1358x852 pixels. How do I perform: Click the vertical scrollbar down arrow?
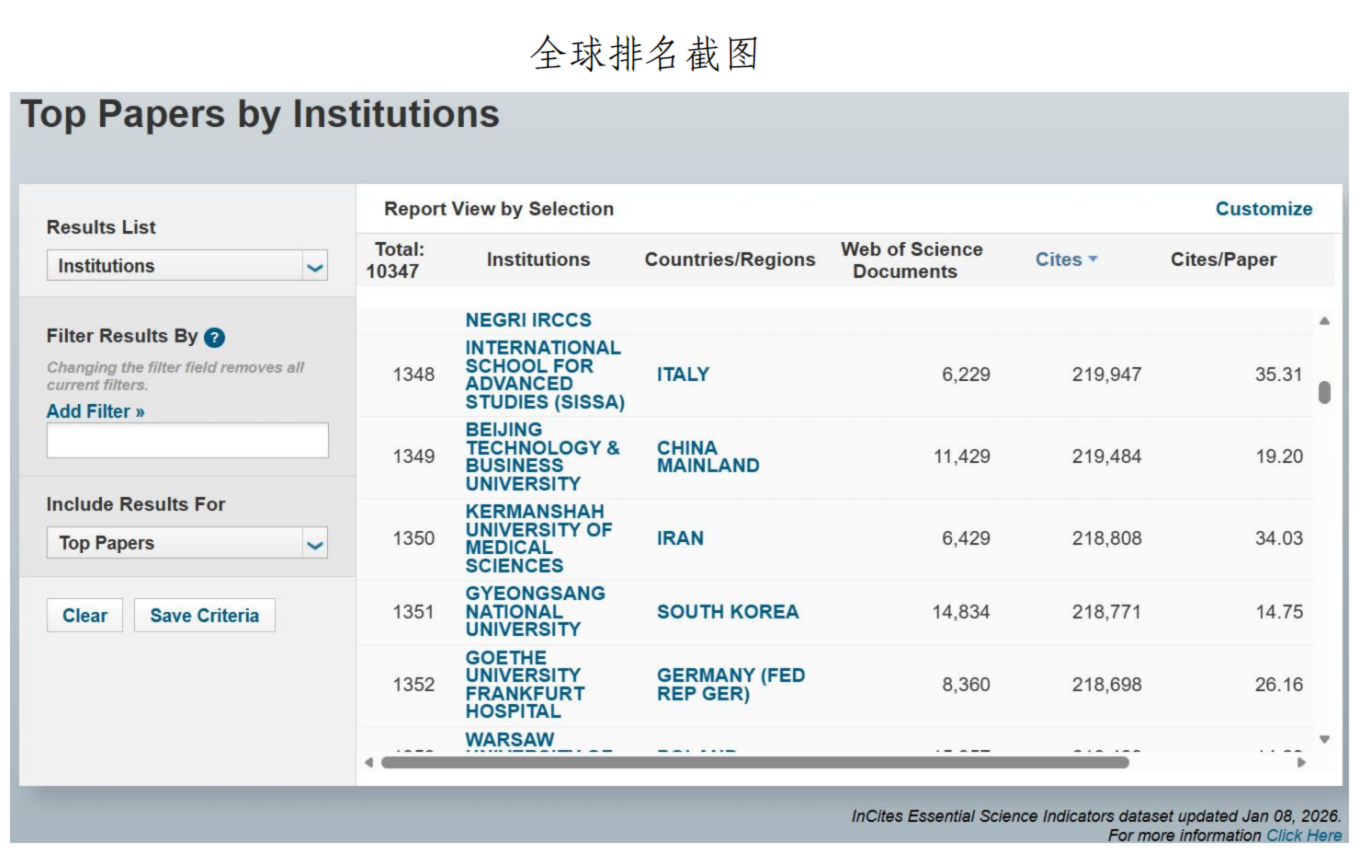click(1324, 740)
